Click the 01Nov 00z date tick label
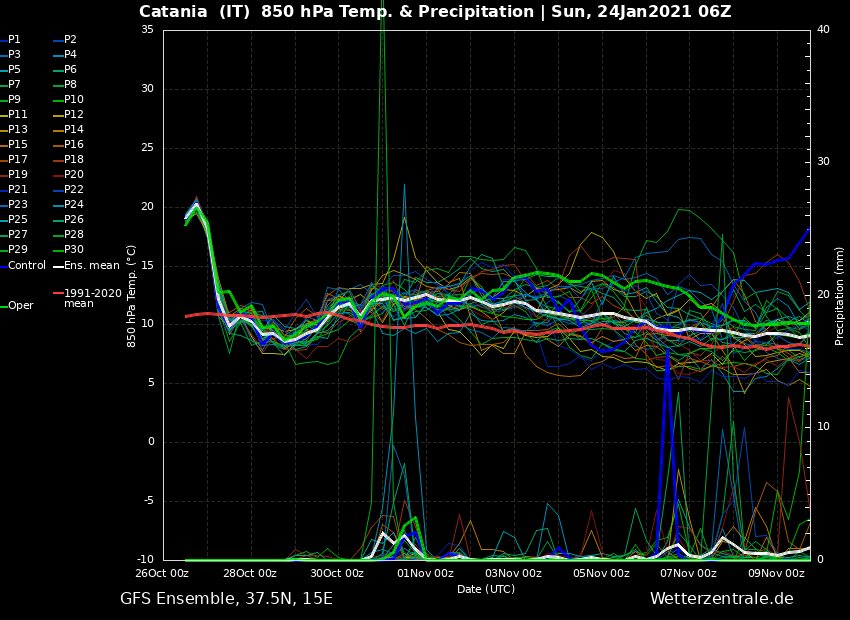The height and width of the screenshot is (620, 850). tap(425, 574)
